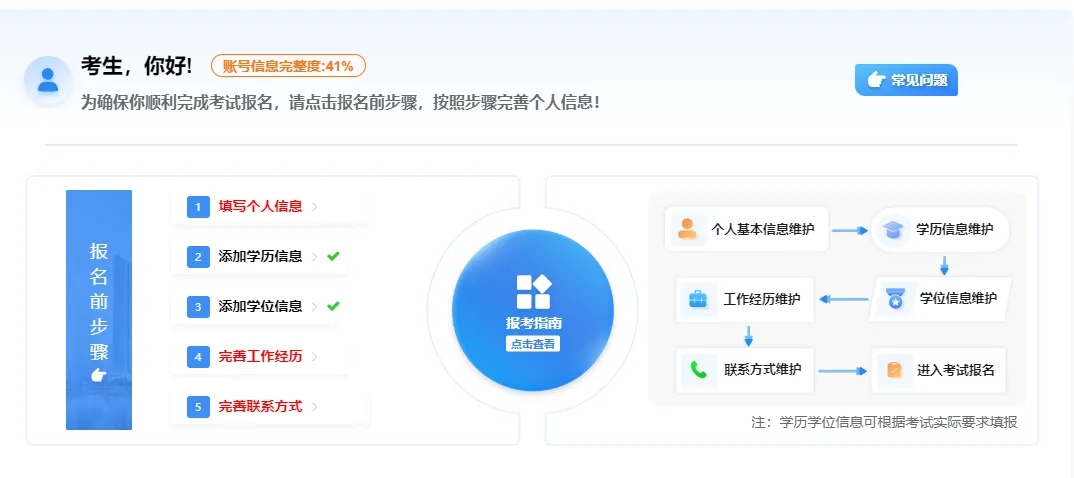Screen dimensions: 1074x478
Task: Click the chevron next to 完善联系方式
Action: pos(314,407)
